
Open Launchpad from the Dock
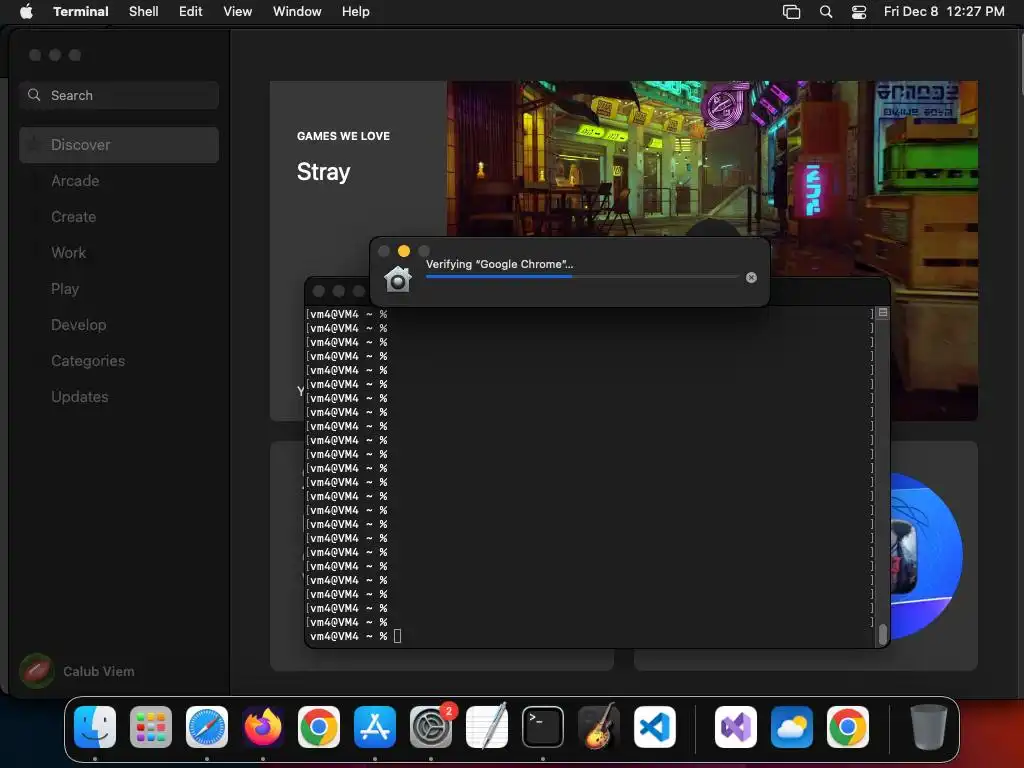point(151,727)
